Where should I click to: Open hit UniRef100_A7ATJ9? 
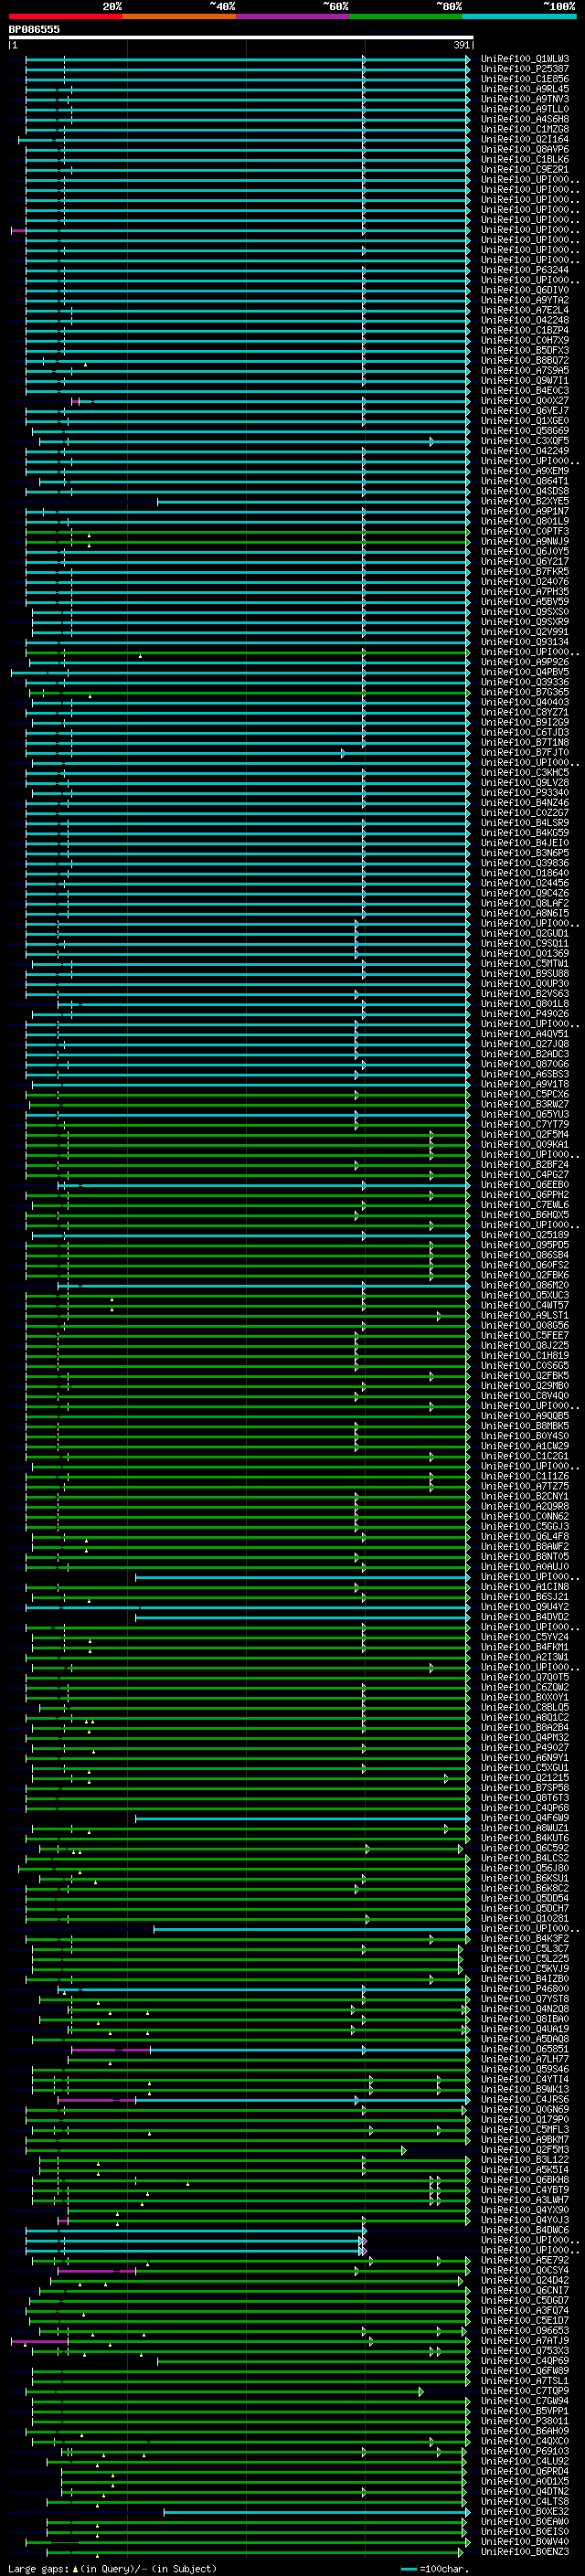click(x=524, y=2341)
